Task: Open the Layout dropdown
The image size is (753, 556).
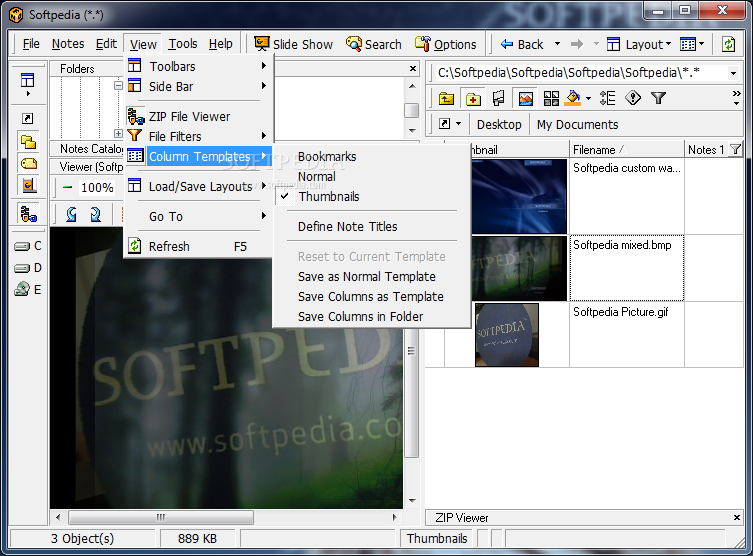Action: tap(639, 44)
